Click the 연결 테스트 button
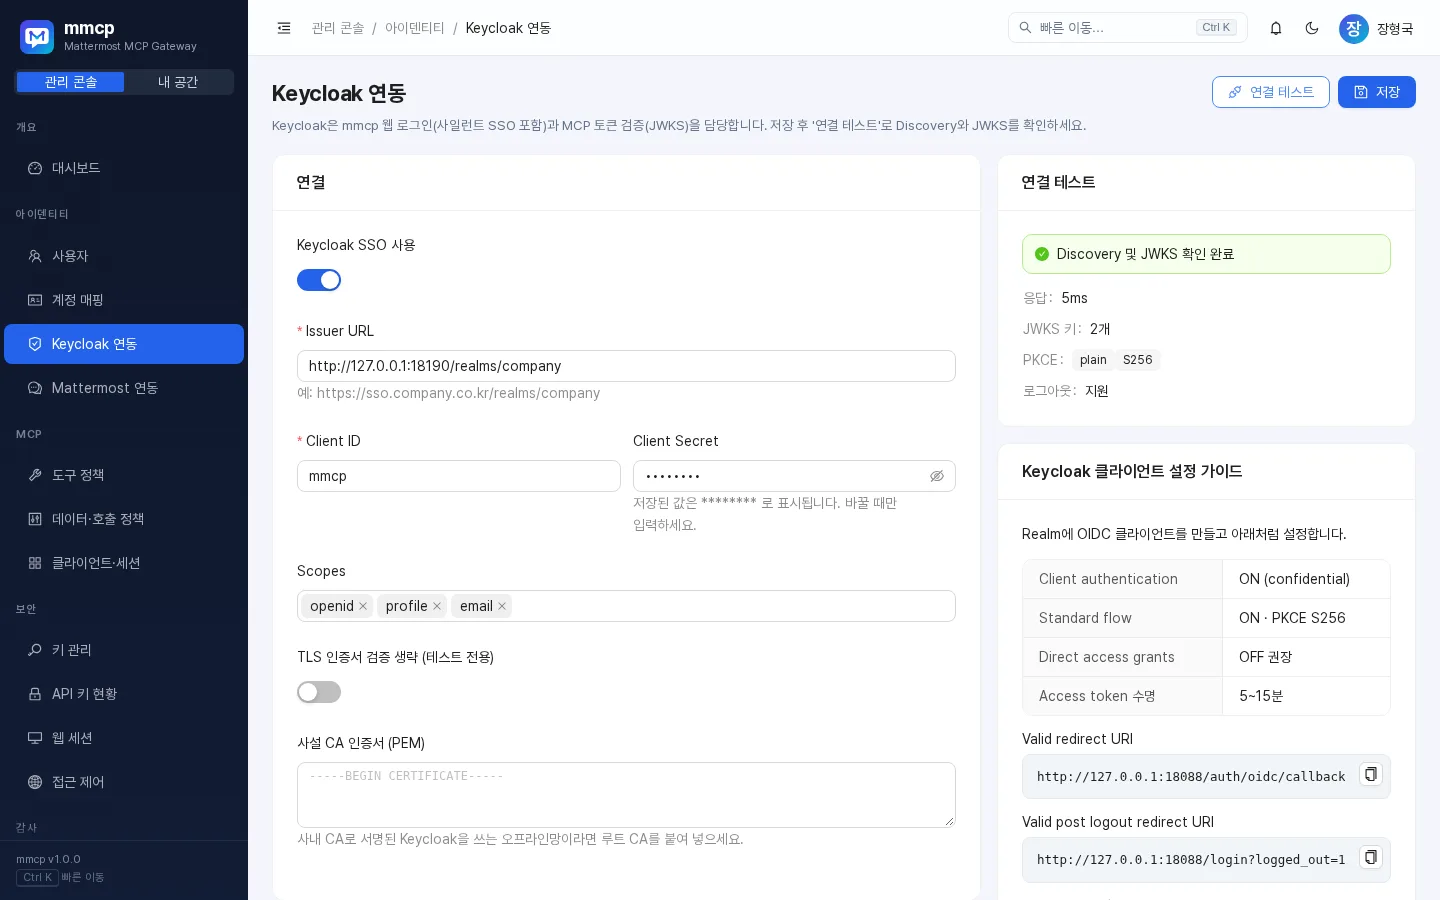 pos(1271,92)
